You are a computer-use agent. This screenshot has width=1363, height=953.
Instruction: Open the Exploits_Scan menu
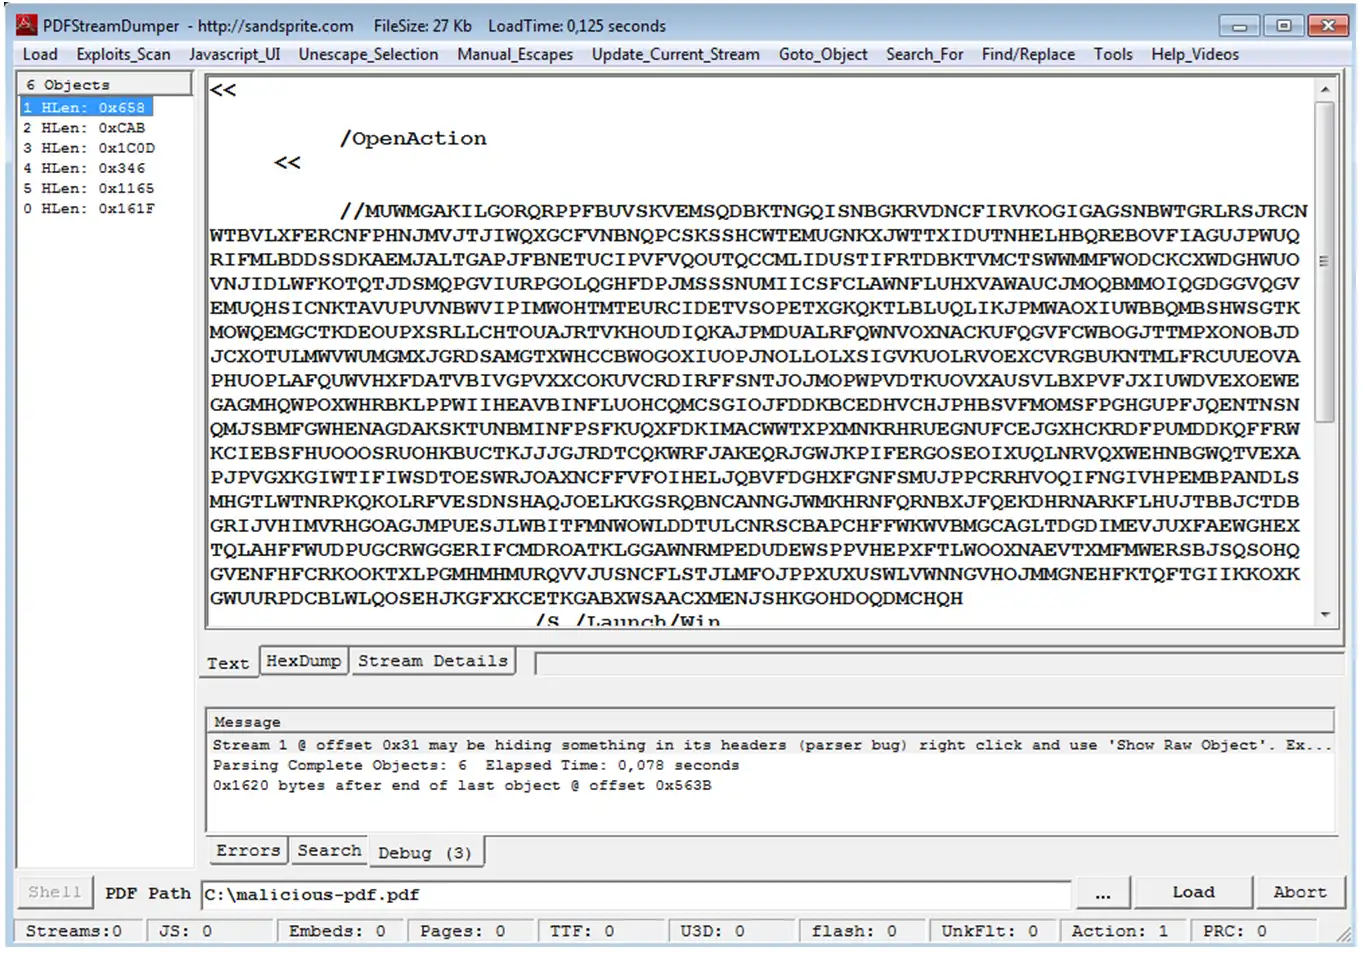tap(123, 54)
